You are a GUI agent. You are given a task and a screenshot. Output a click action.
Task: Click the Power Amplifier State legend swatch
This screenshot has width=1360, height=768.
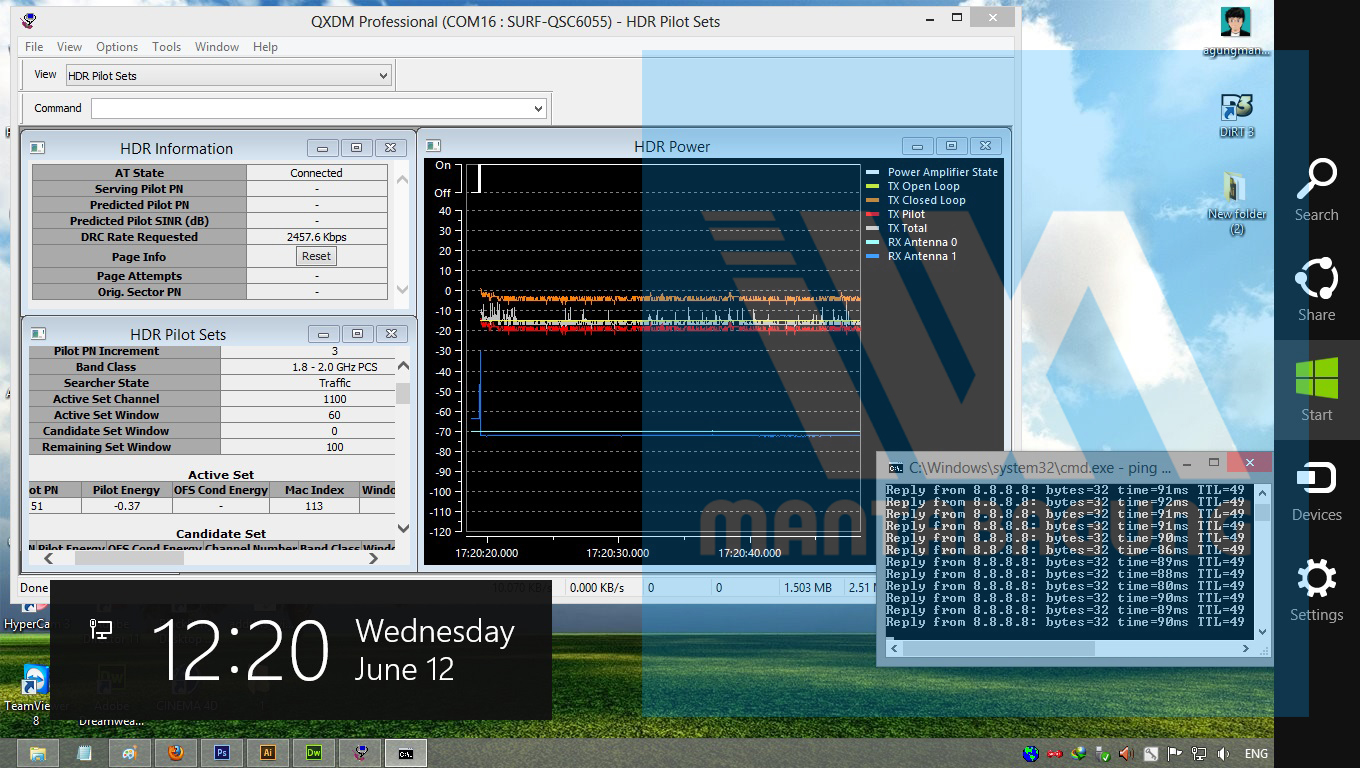coord(872,172)
